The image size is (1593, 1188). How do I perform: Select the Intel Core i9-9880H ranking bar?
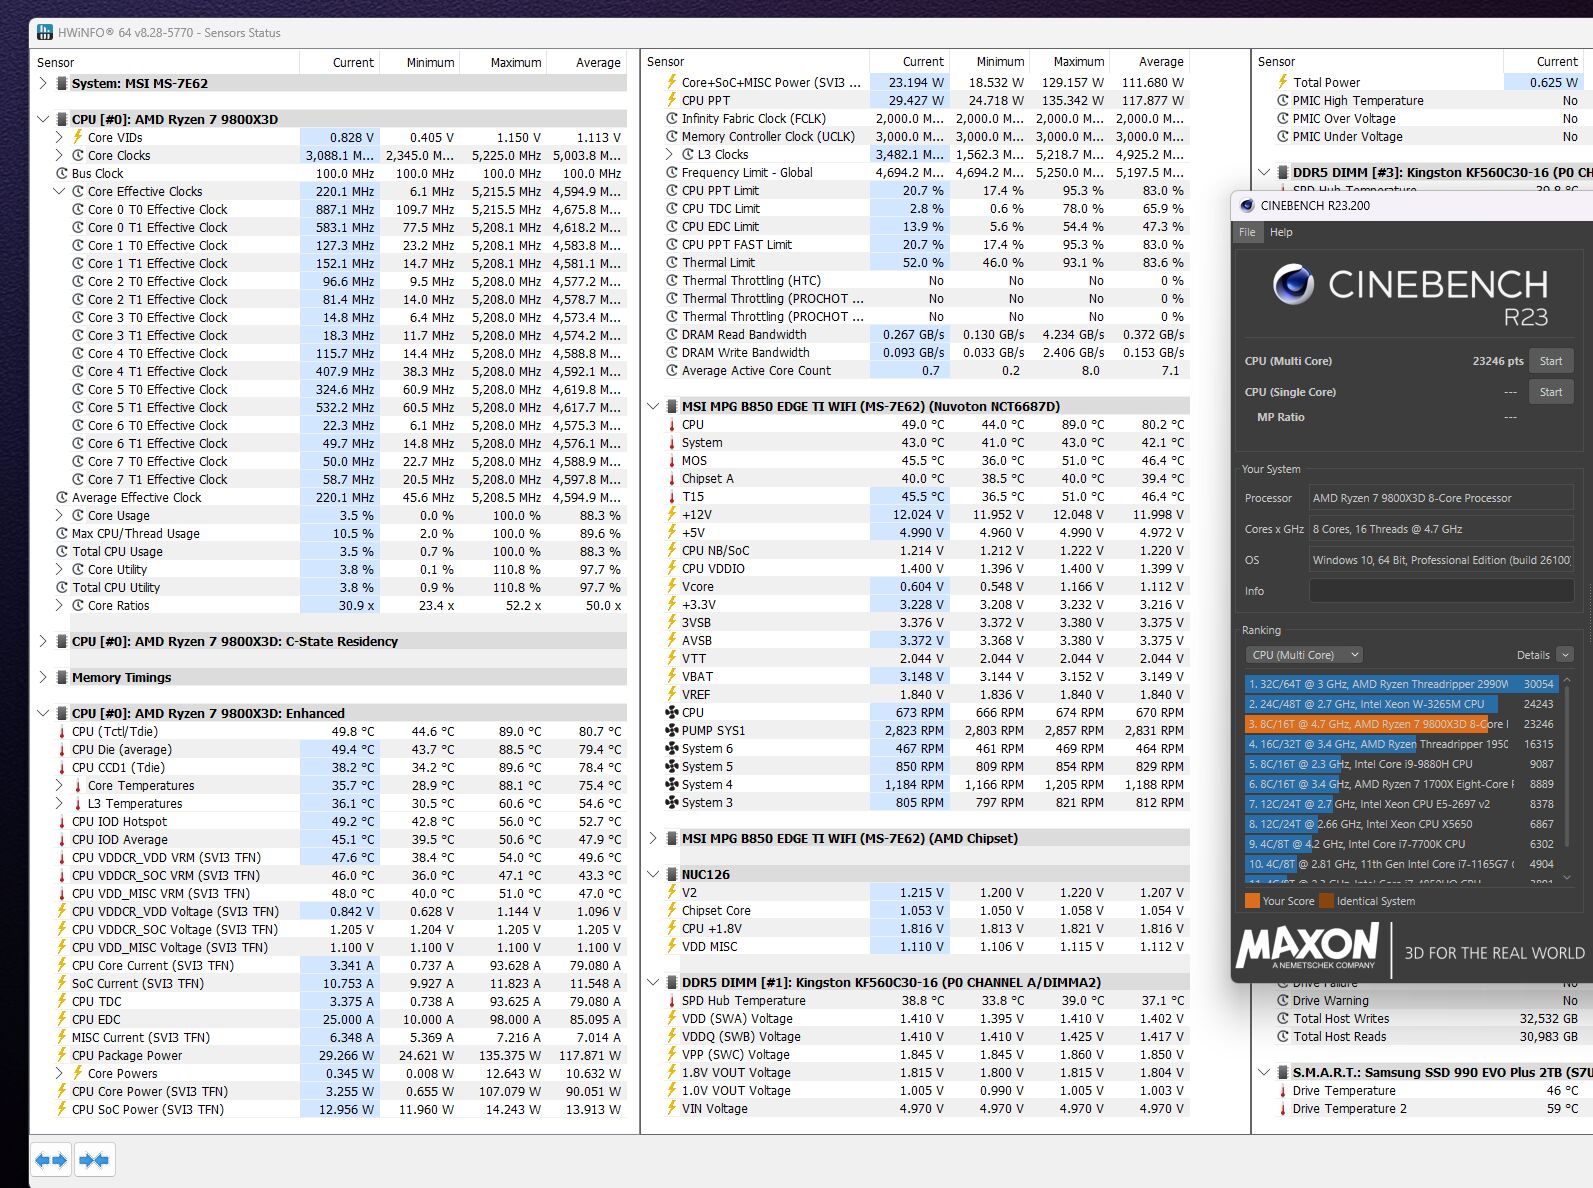[1400, 764]
